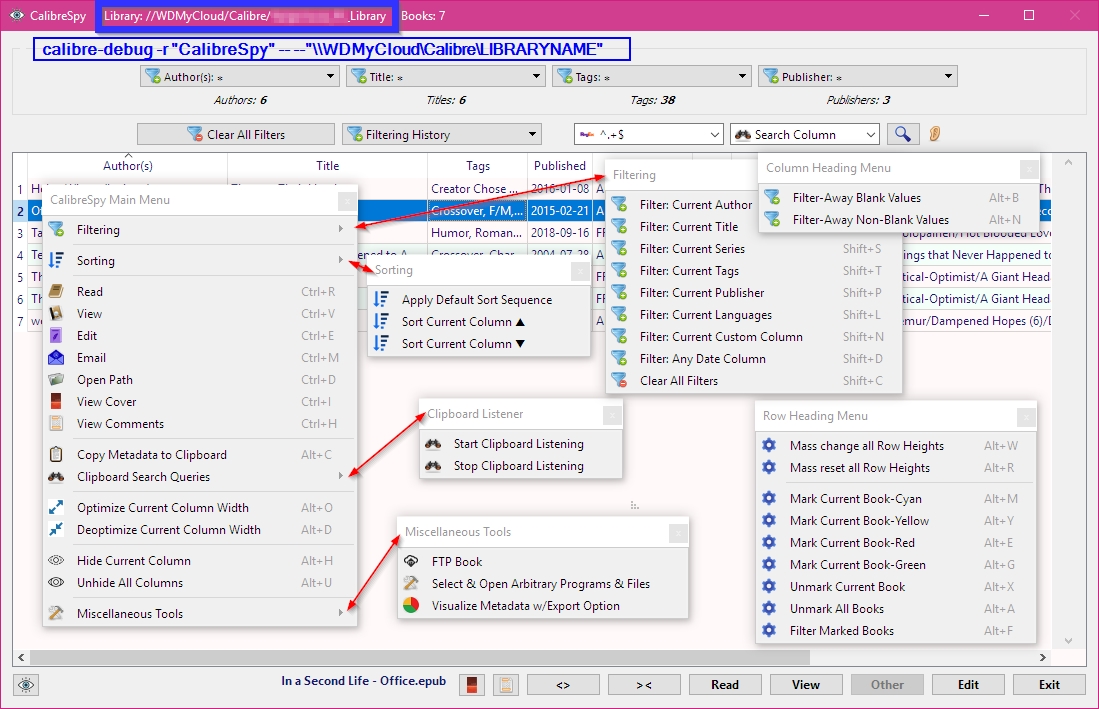The height and width of the screenshot is (709, 1099).
Task: Click View Cover red book icon
Action: coord(56,401)
